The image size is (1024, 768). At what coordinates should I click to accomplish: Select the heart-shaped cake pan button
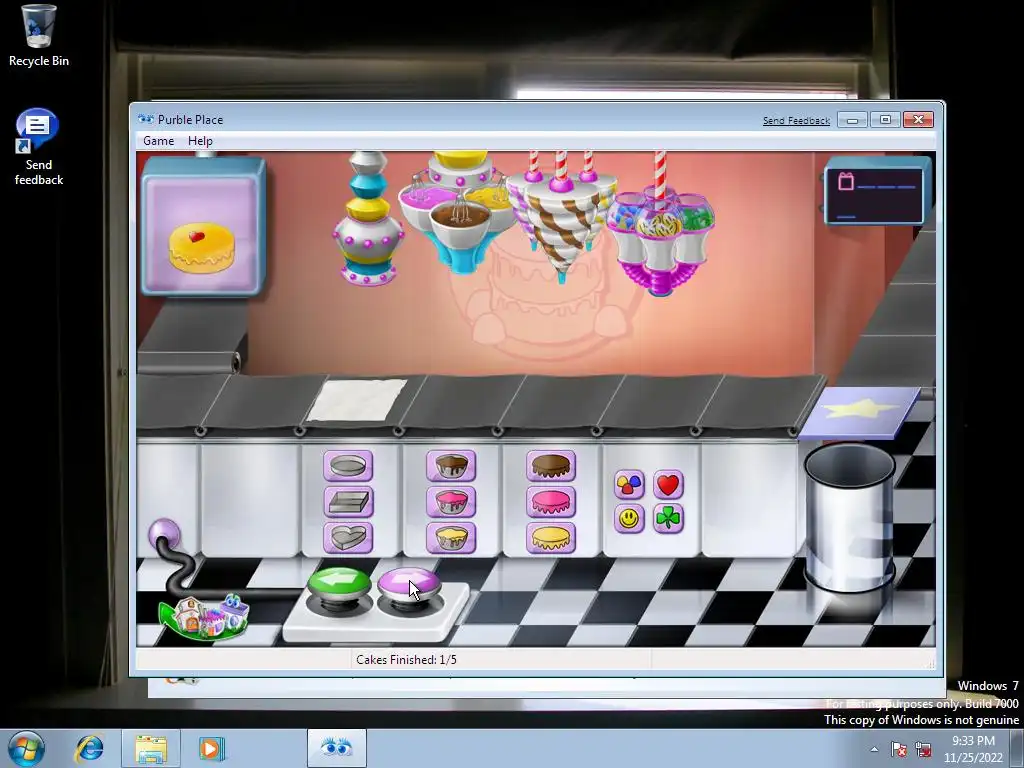pos(348,538)
